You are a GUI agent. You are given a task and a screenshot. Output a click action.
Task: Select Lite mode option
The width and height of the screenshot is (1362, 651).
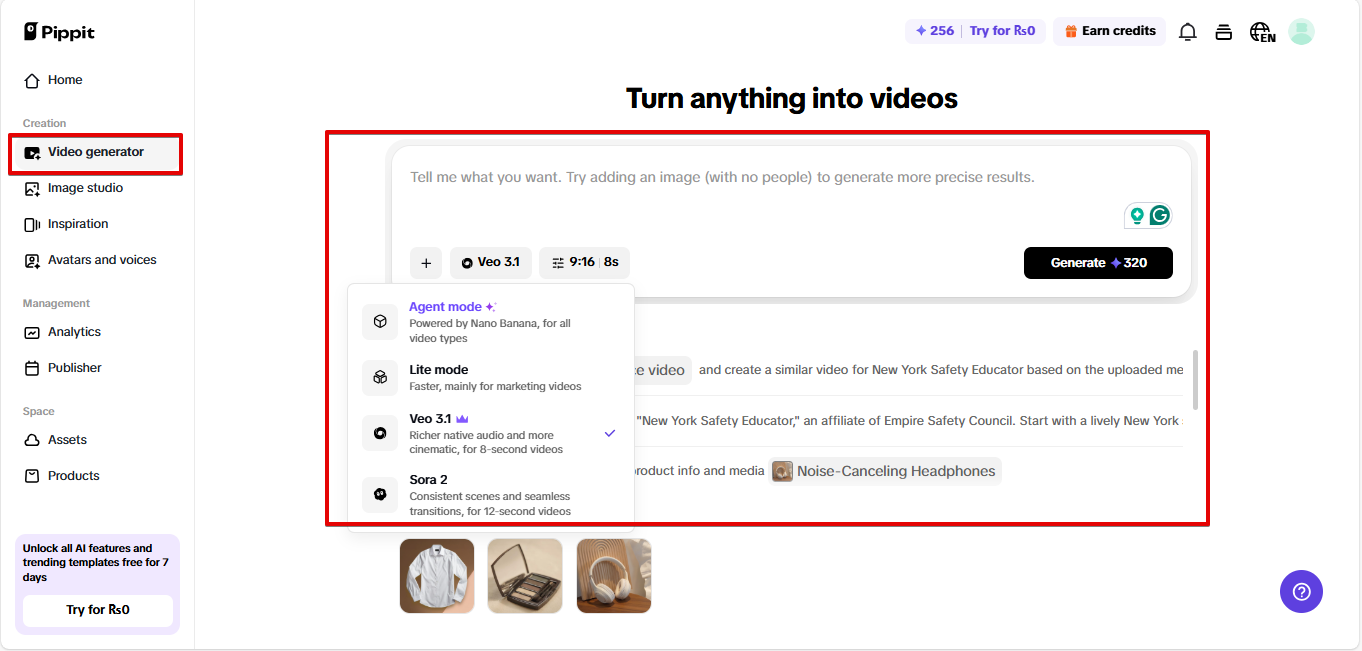click(491, 377)
